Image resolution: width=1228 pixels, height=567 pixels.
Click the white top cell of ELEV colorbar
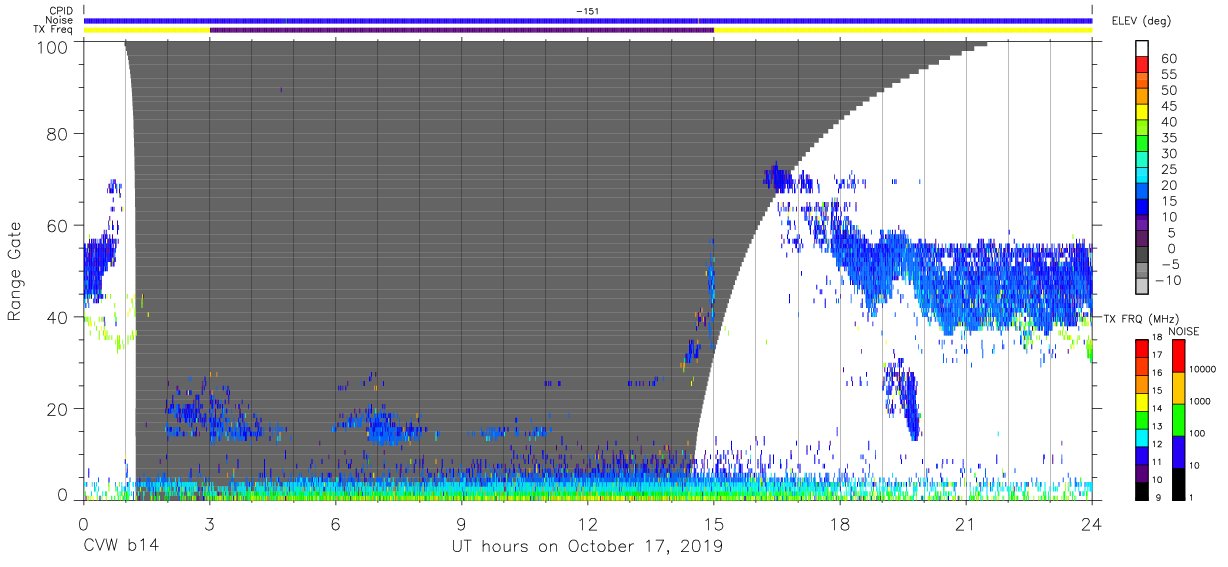coord(1142,51)
